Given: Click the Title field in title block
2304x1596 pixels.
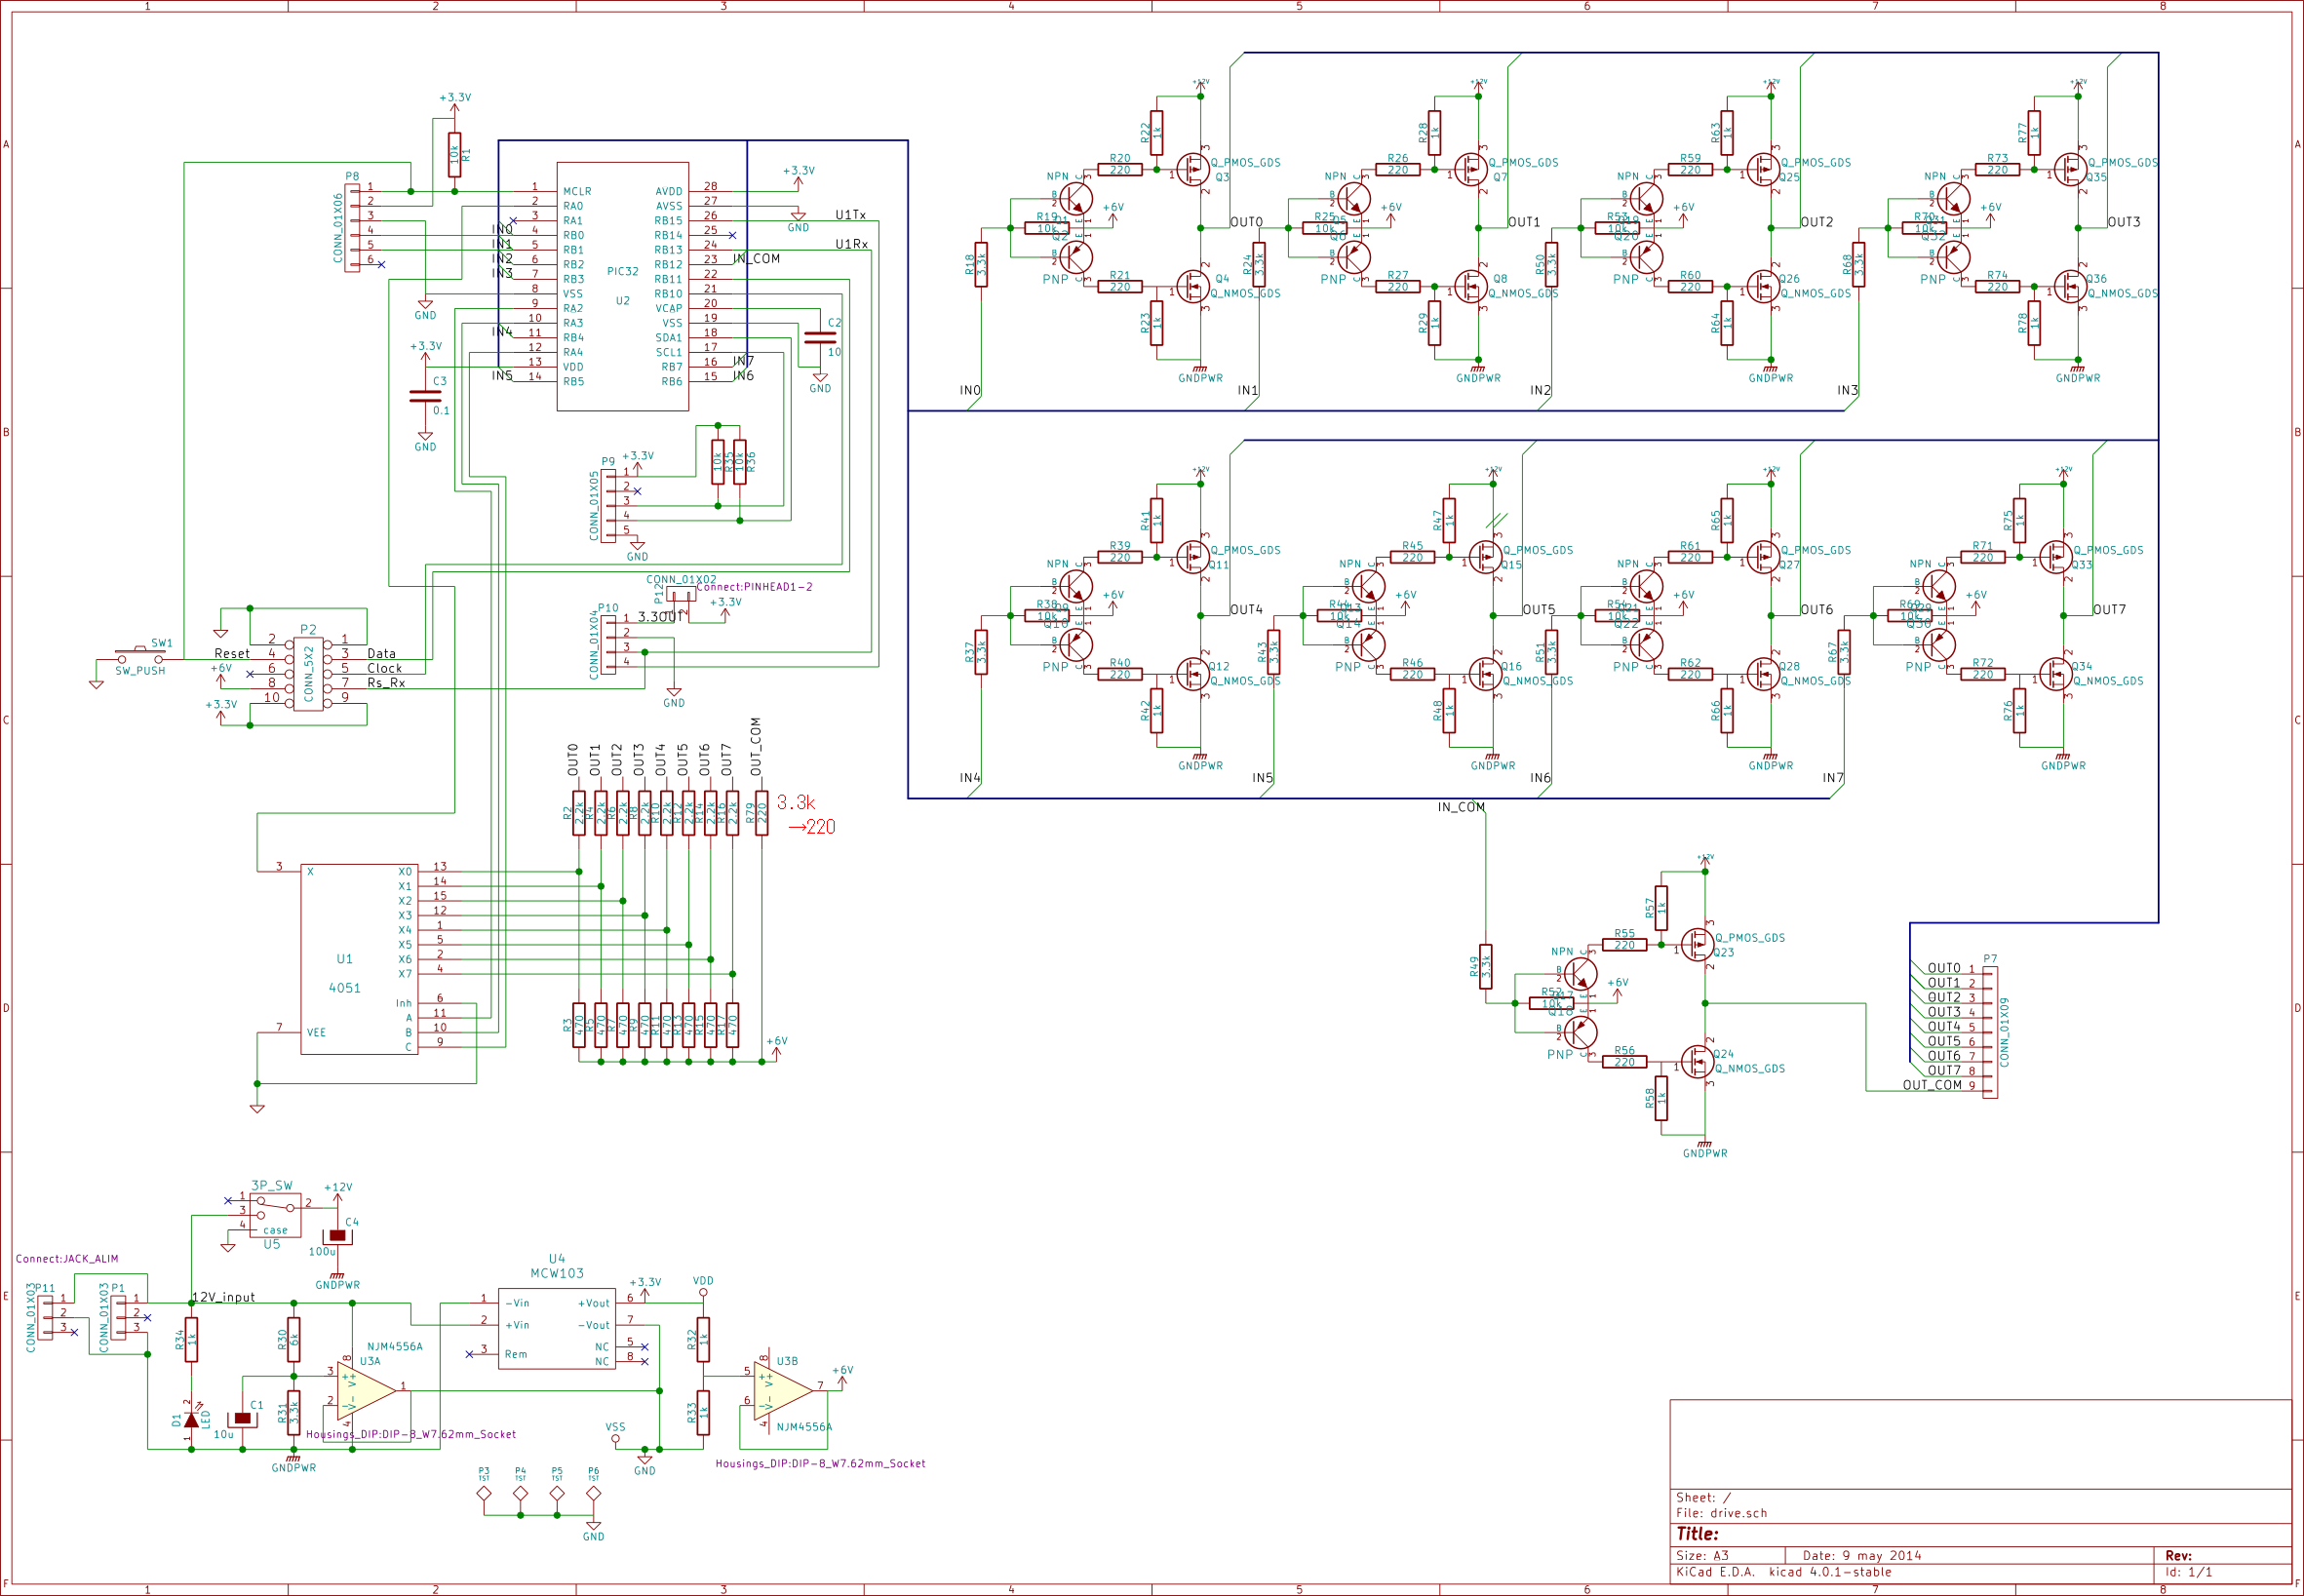Looking at the screenshot, I should click(x=1698, y=1534).
